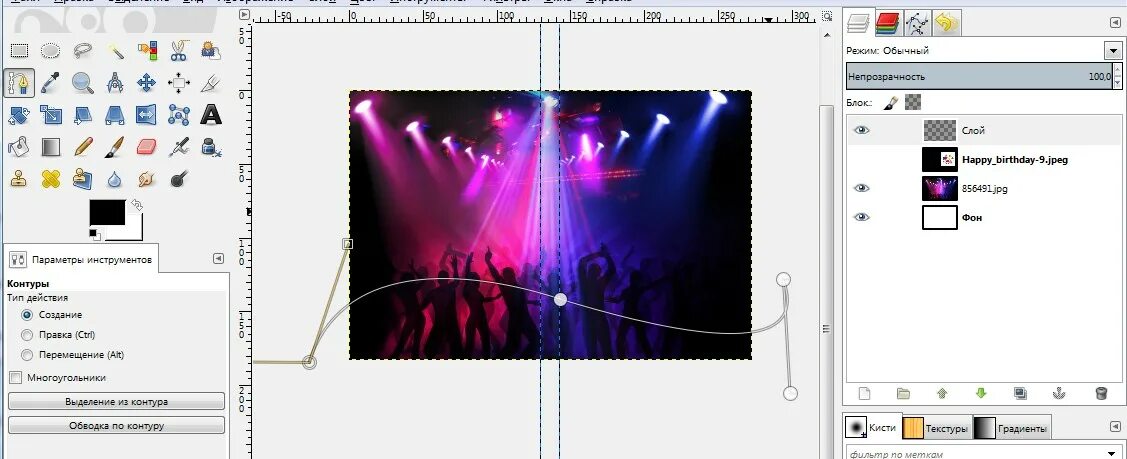This screenshot has height=459, width=1127.
Task: Select the Cage Transform tool
Action: (179, 115)
